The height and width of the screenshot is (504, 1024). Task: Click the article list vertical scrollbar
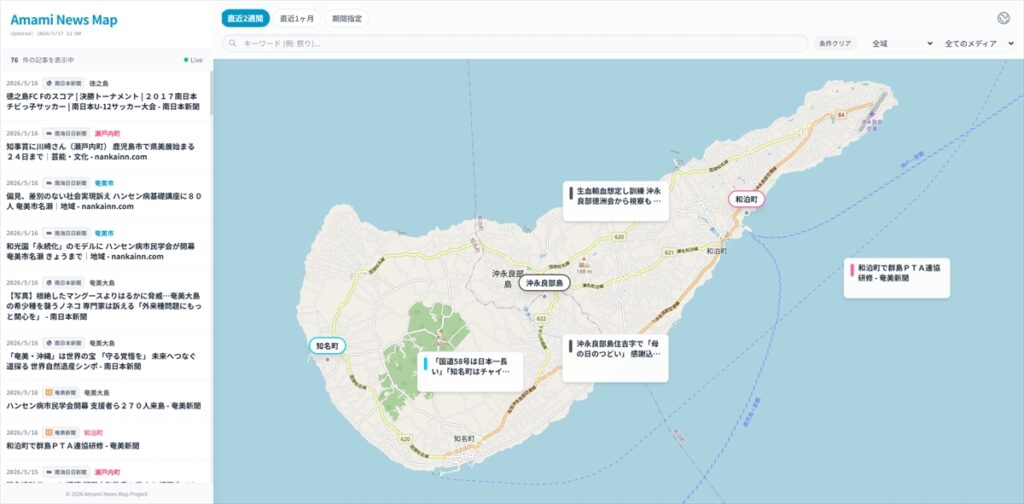211,93
